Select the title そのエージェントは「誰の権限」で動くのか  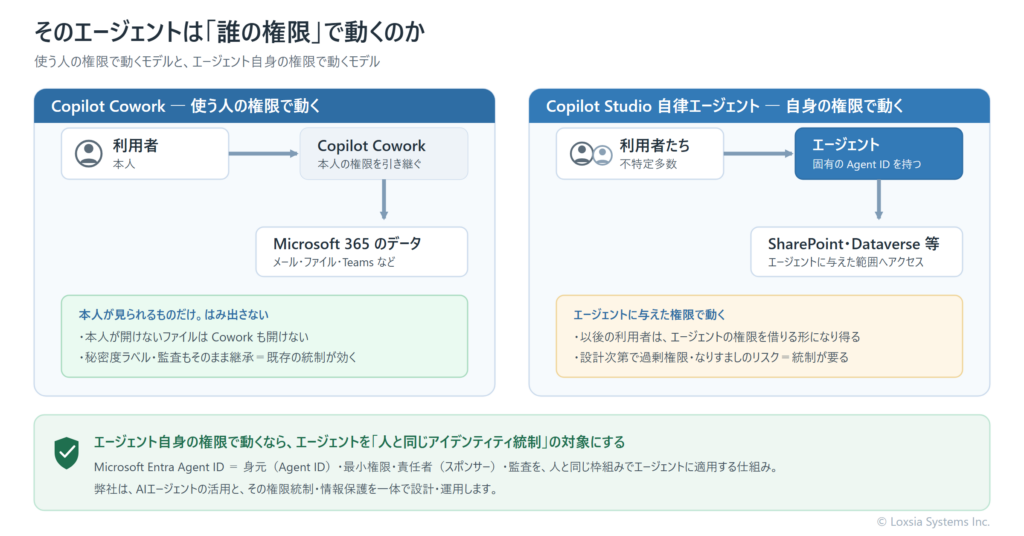pos(229,32)
